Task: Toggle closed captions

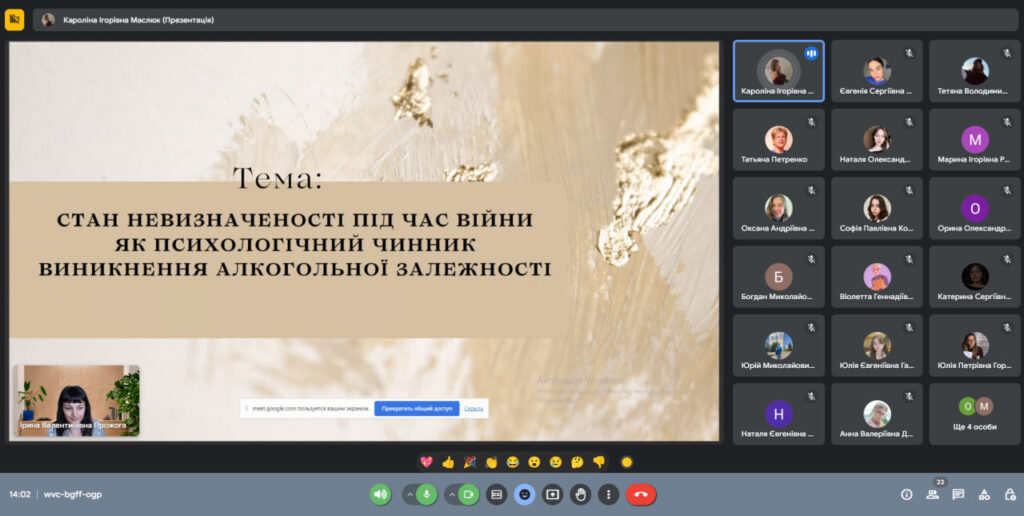Action: point(496,494)
